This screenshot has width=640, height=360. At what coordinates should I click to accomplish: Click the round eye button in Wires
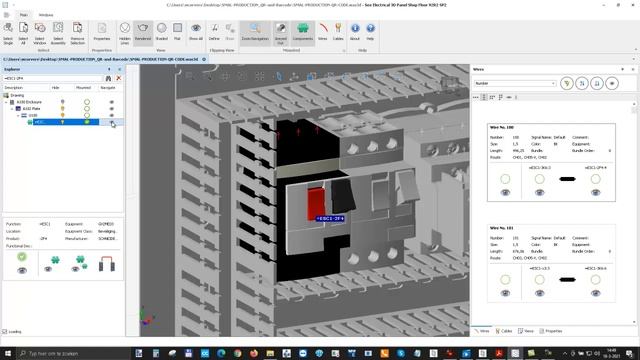tap(612, 83)
